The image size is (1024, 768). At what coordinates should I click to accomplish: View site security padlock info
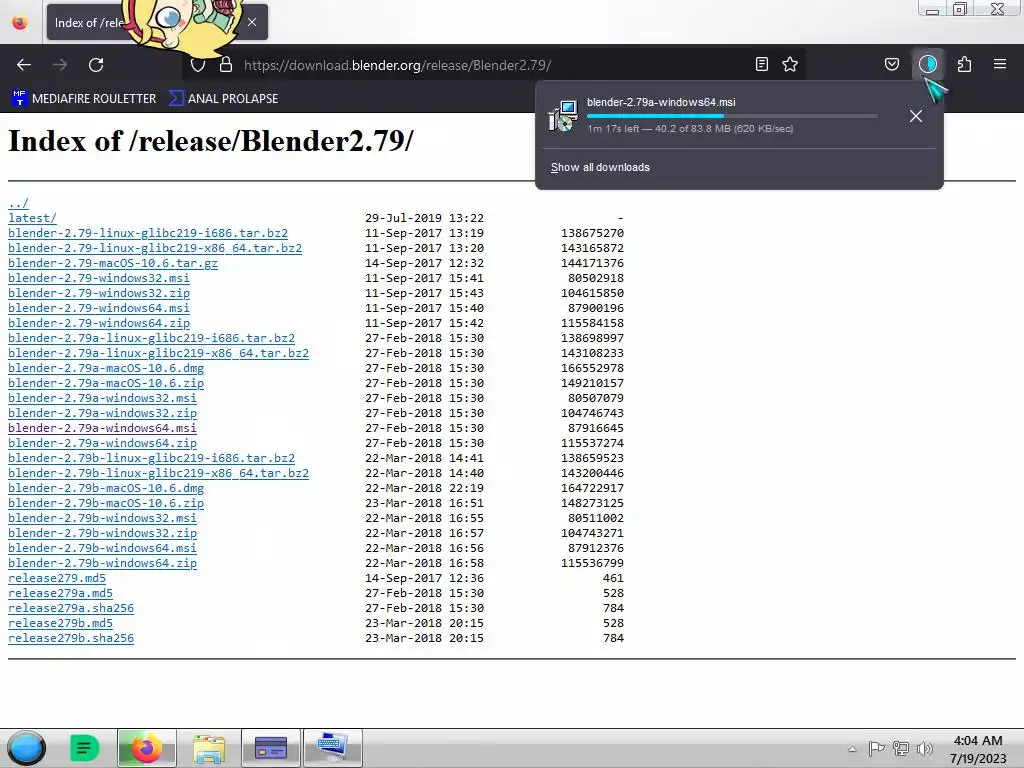[226, 65]
